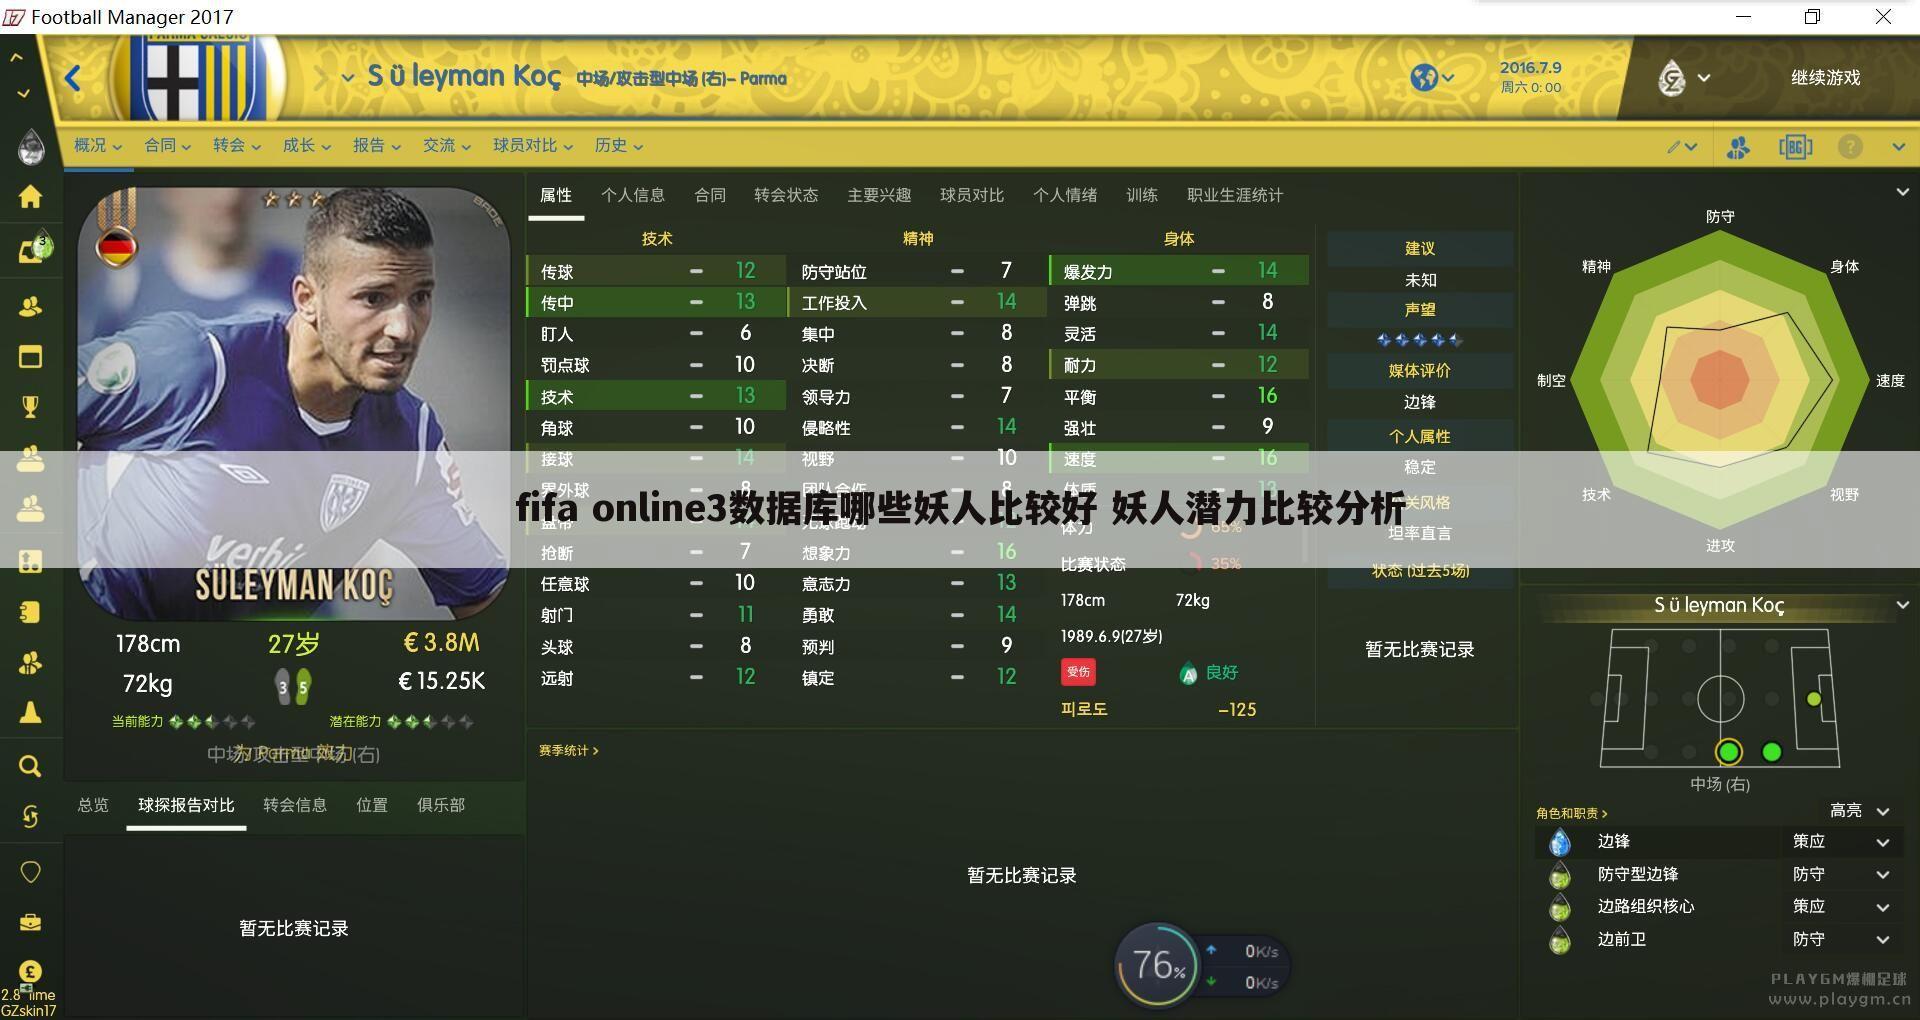The image size is (1920, 1020).
Task: Click the player portrait photo card
Action: [x=294, y=403]
